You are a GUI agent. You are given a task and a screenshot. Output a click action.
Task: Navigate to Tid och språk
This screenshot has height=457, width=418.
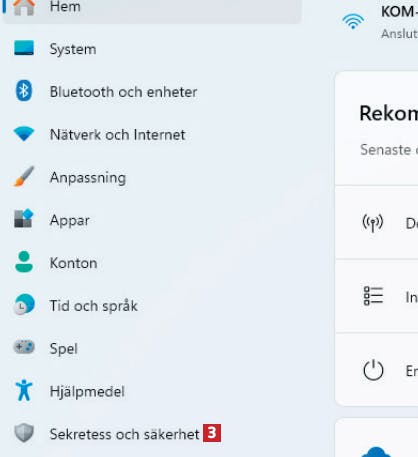(94, 306)
